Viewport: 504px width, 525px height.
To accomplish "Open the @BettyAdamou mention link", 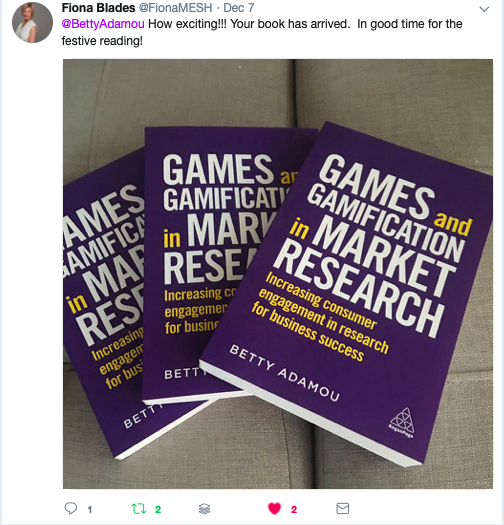I will coord(103,24).
